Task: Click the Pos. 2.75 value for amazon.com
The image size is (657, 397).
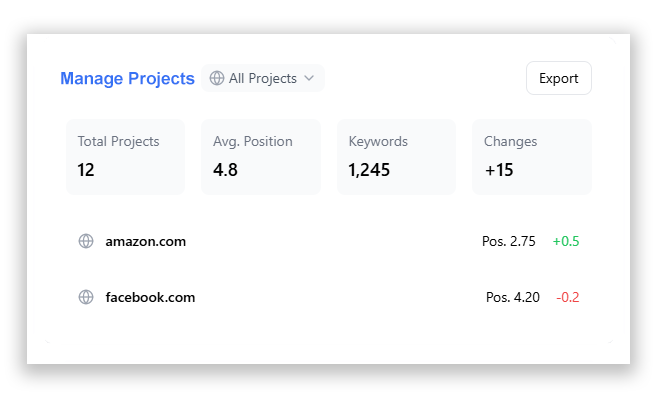Action: [509, 241]
